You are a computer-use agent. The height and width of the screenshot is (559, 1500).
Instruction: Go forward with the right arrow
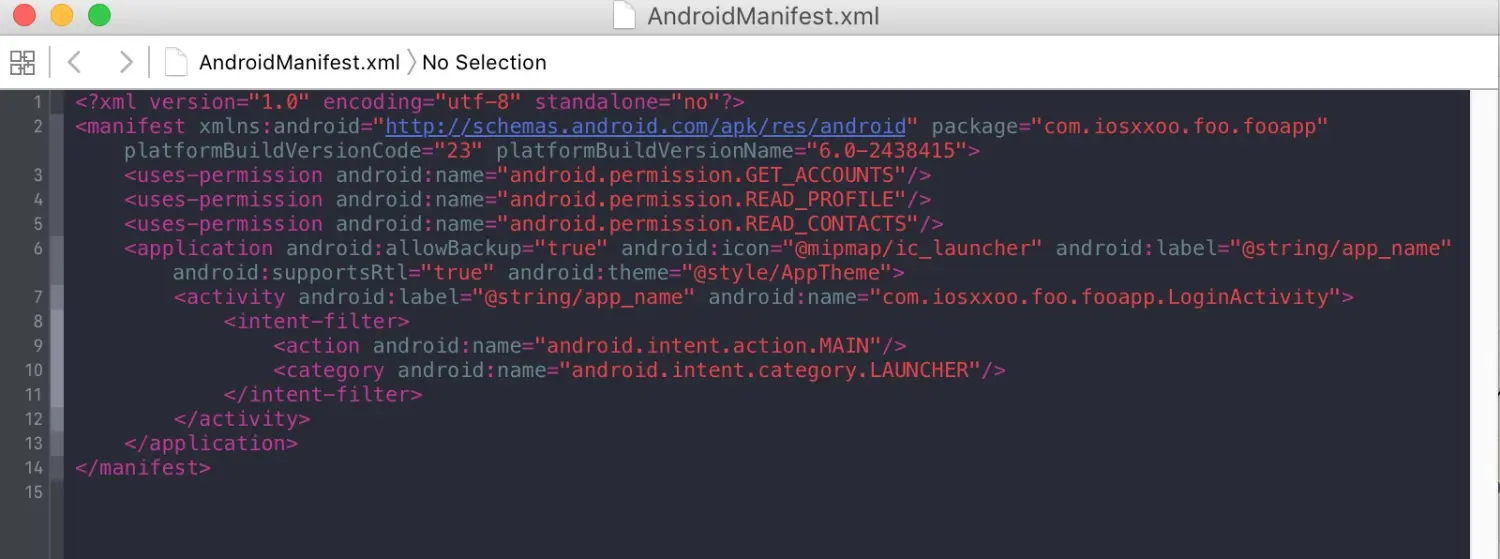coord(125,62)
